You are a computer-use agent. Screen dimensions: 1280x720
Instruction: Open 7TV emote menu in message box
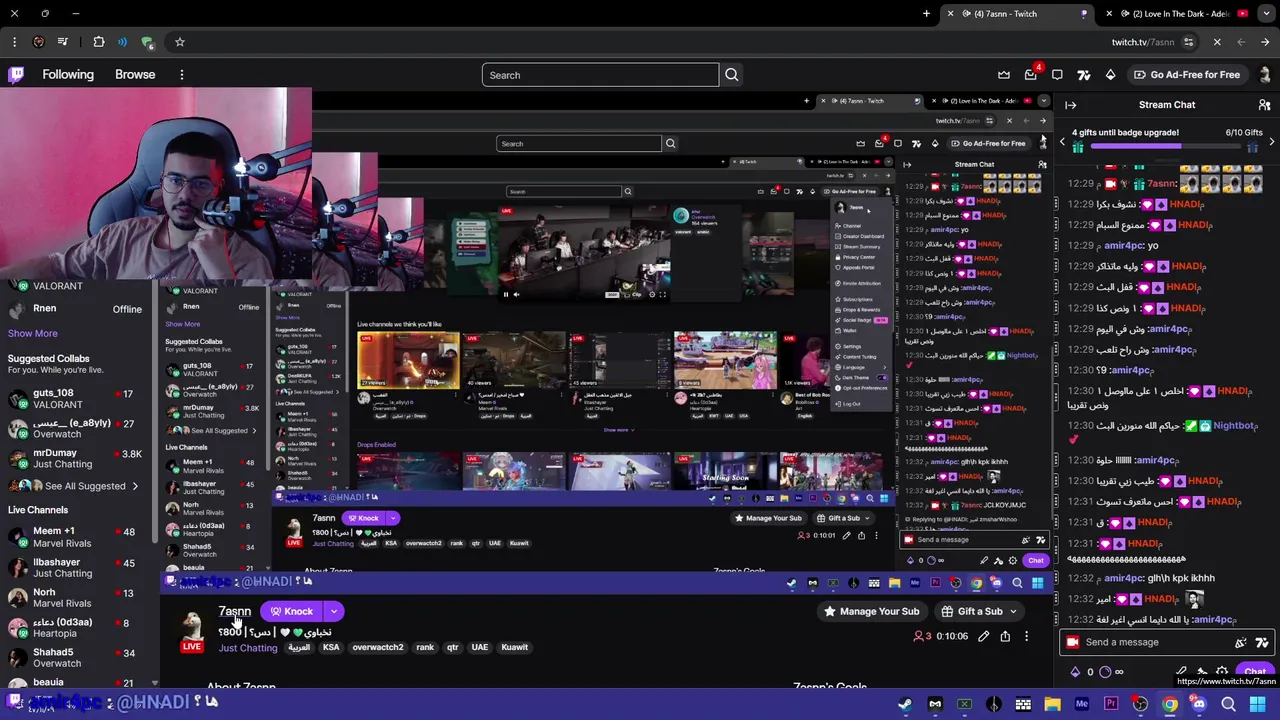(1262, 643)
